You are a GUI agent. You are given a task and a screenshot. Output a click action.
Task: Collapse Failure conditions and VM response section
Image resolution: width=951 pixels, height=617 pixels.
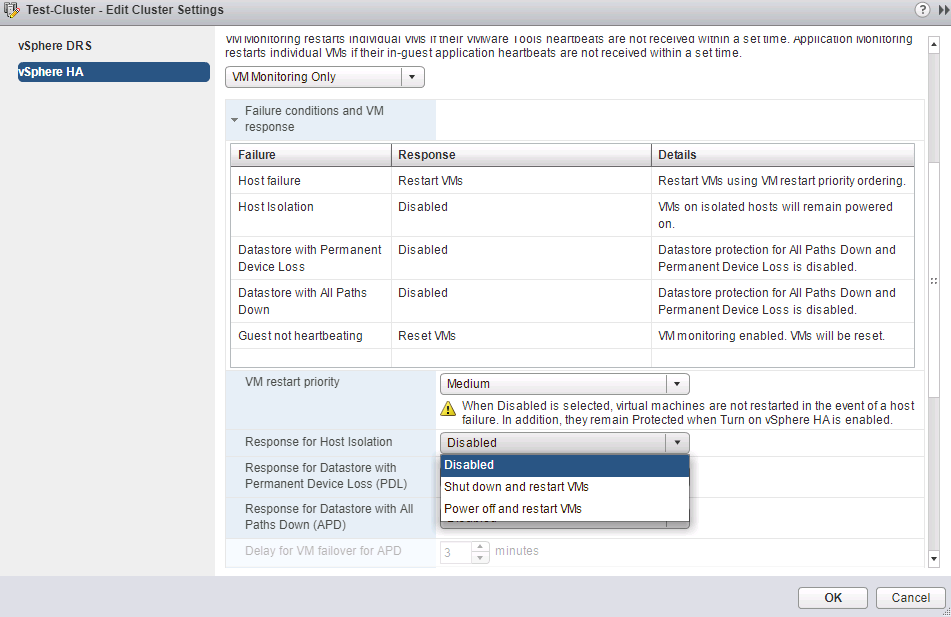pyautogui.click(x=235, y=120)
